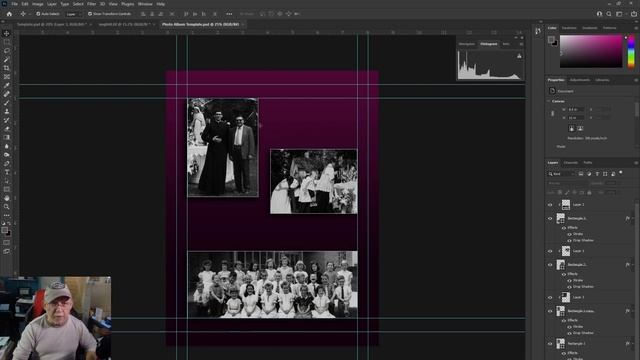Set canvas to landscape orientation button
The height and width of the screenshot is (360, 640).
(580, 129)
